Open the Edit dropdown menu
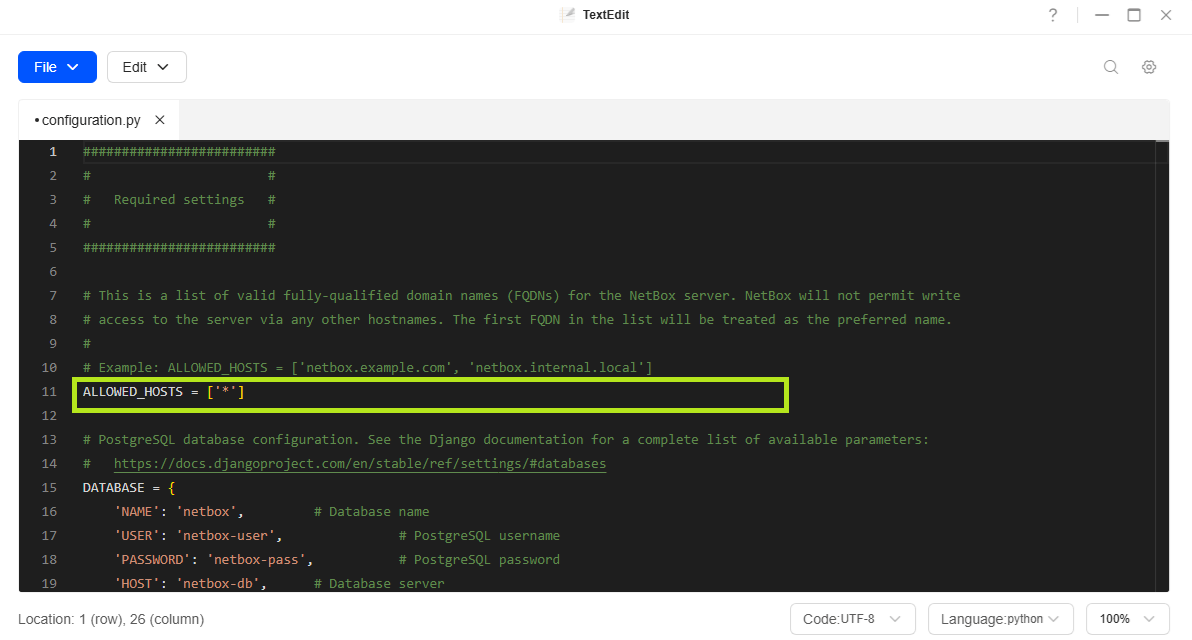 [146, 67]
